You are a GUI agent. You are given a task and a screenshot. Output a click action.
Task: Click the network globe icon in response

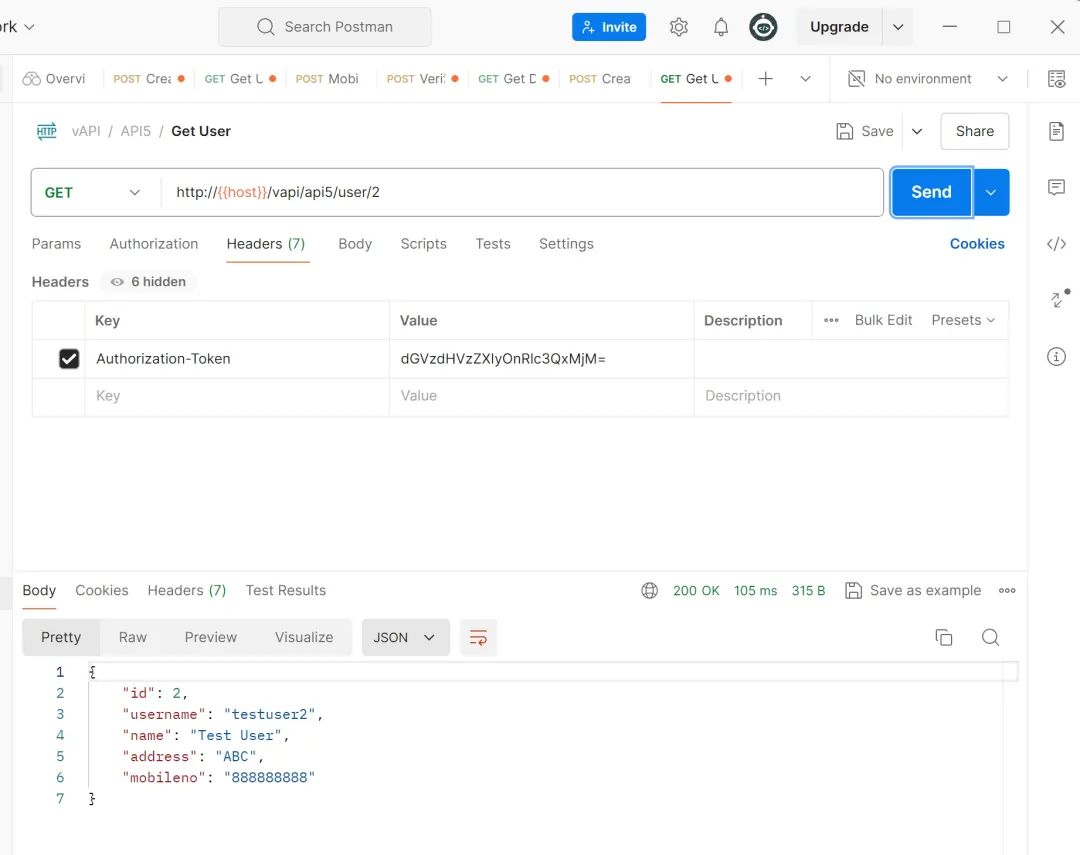[x=650, y=590]
